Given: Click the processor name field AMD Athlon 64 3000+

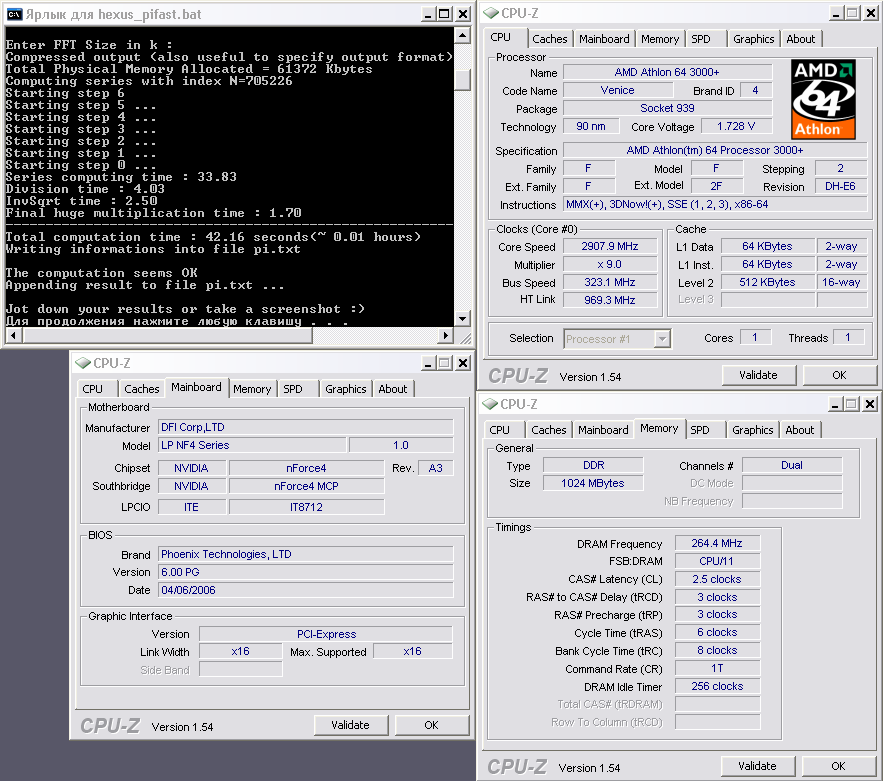Looking at the screenshot, I should click(x=667, y=72).
